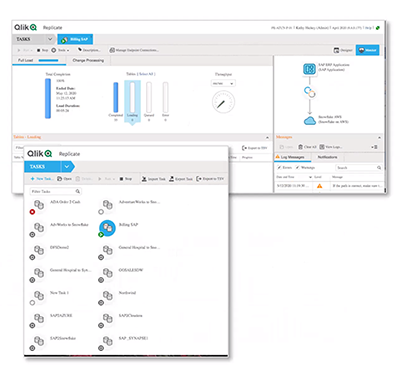The width and height of the screenshot is (400, 366).
Task: Click Export to TSV in the tasks toolbar
Action: (210, 179)
